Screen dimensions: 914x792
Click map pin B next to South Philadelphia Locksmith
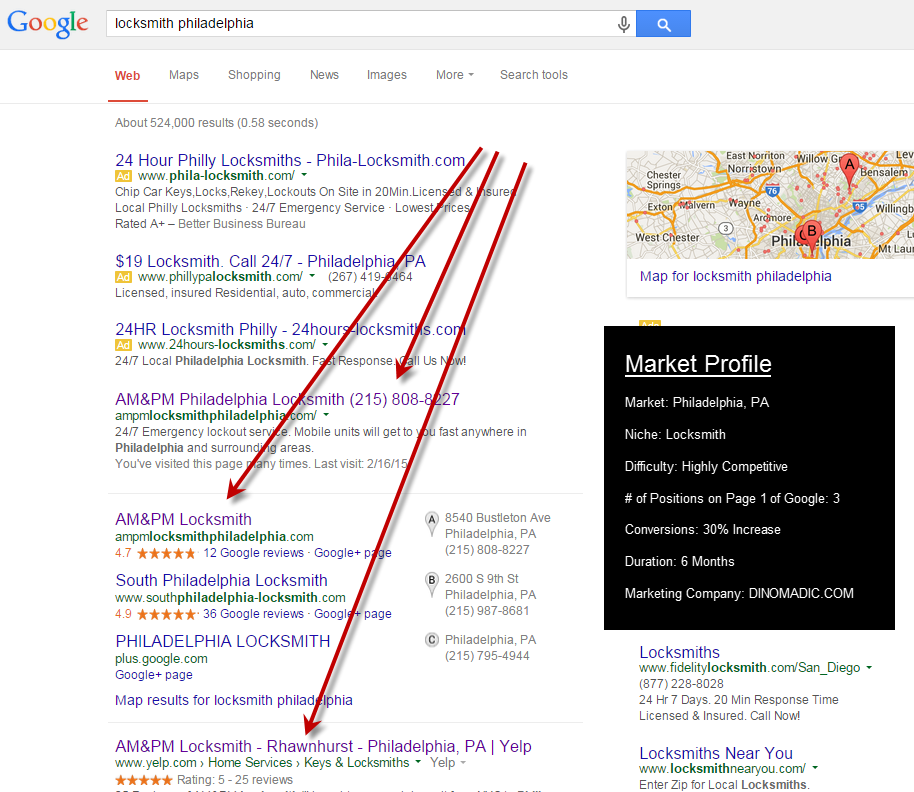432,580
